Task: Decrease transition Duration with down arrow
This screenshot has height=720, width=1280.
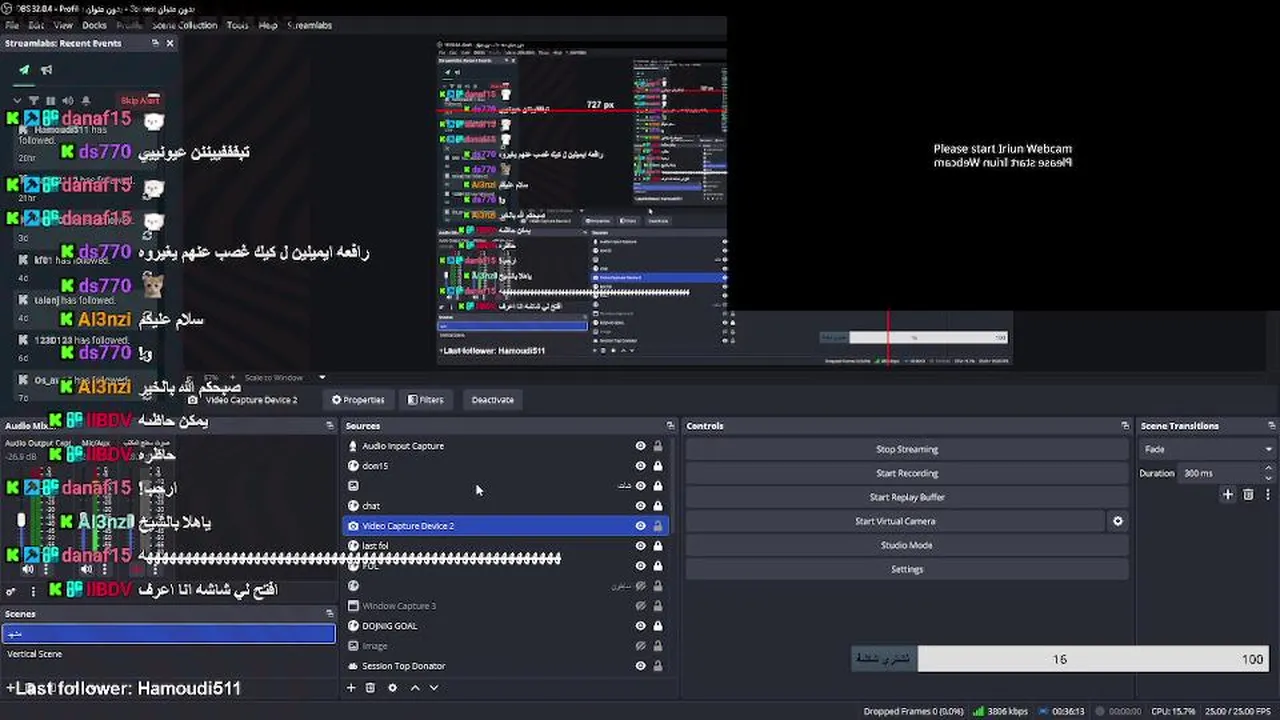Action: [1269, 478]
